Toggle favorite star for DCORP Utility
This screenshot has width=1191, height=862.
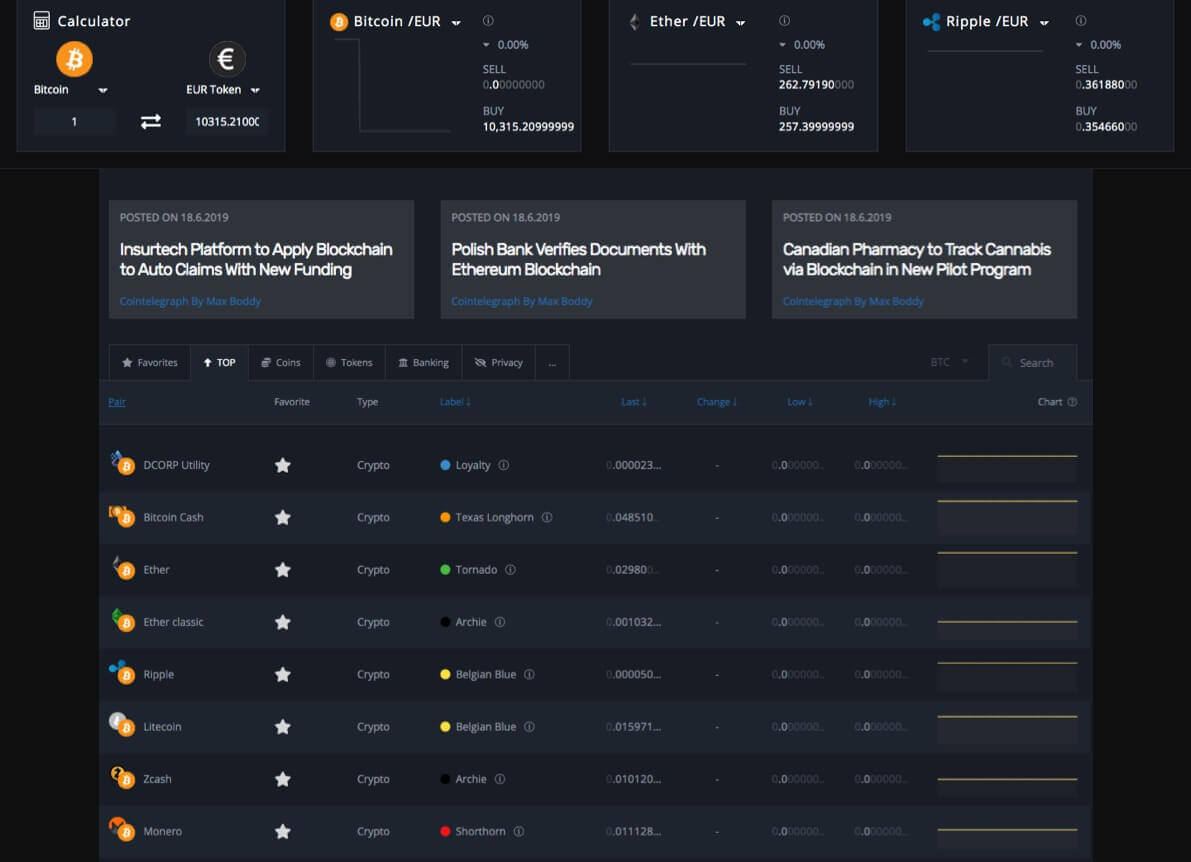[283, 465]
